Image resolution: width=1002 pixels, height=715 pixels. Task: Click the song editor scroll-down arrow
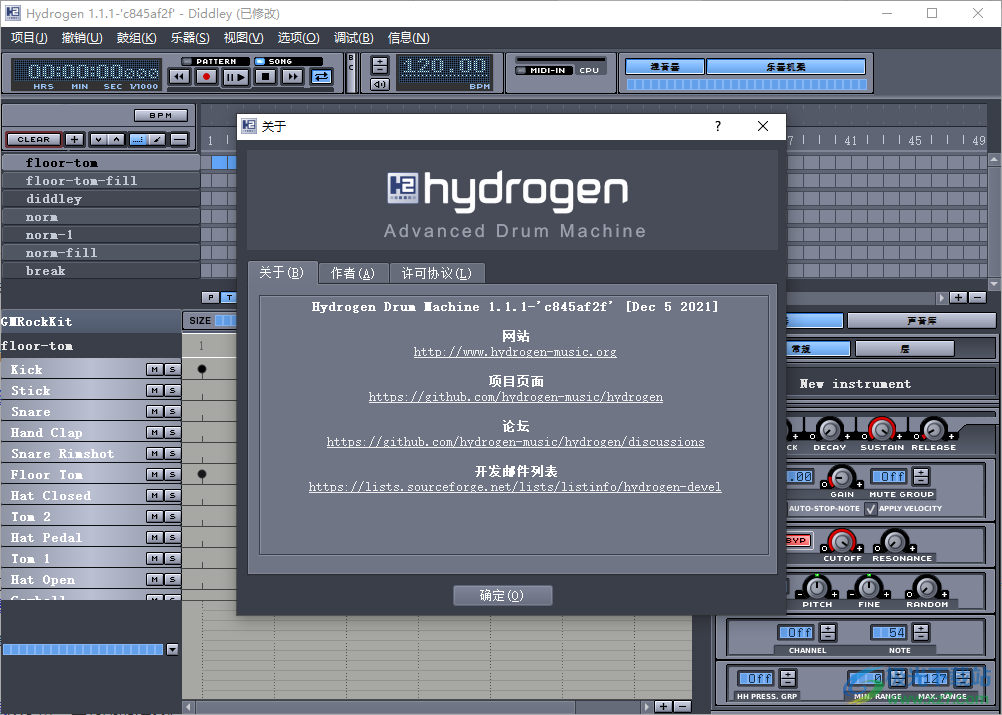tap(994, 283)
